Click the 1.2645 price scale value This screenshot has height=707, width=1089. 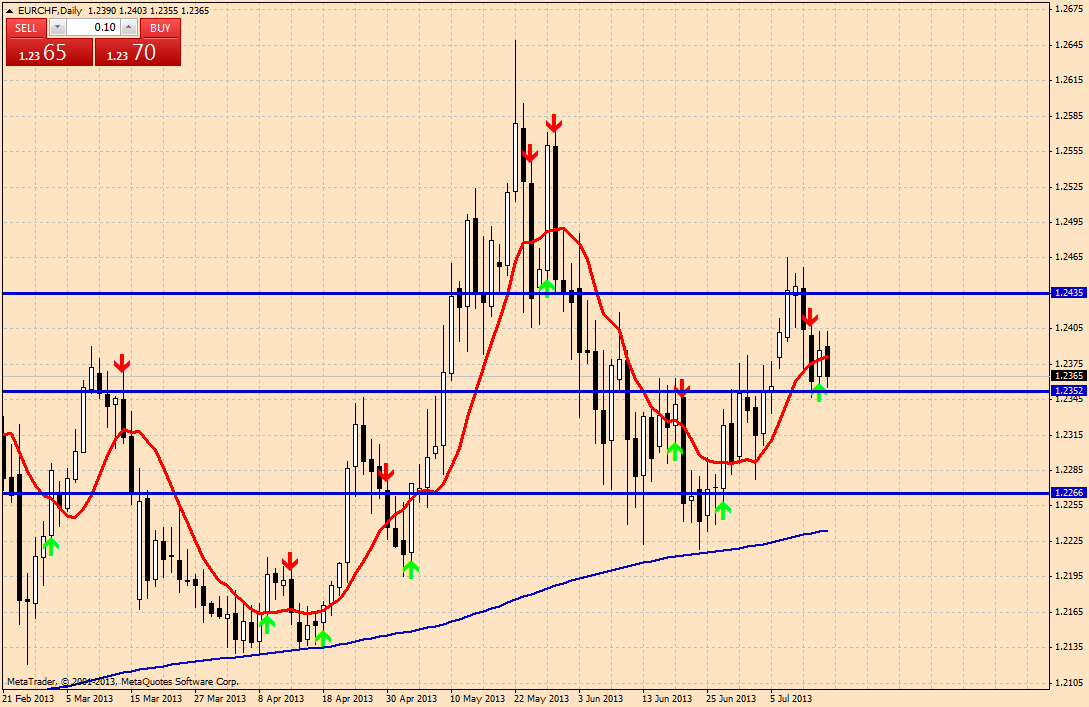[1069, 44]
